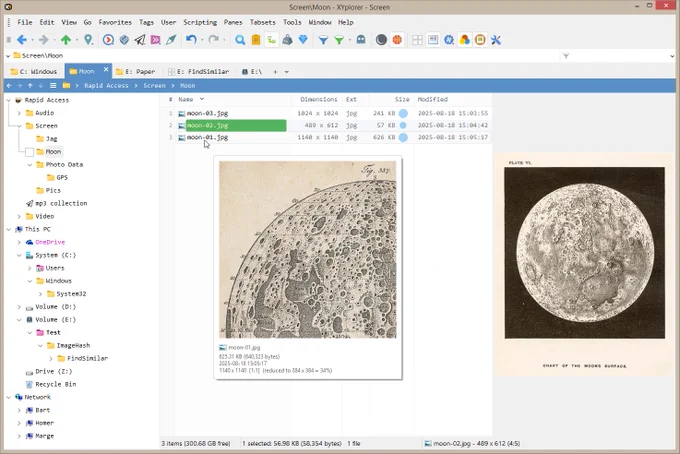
Task: Toggle the orange basketball toolbar icon
Action: [397, 40]
